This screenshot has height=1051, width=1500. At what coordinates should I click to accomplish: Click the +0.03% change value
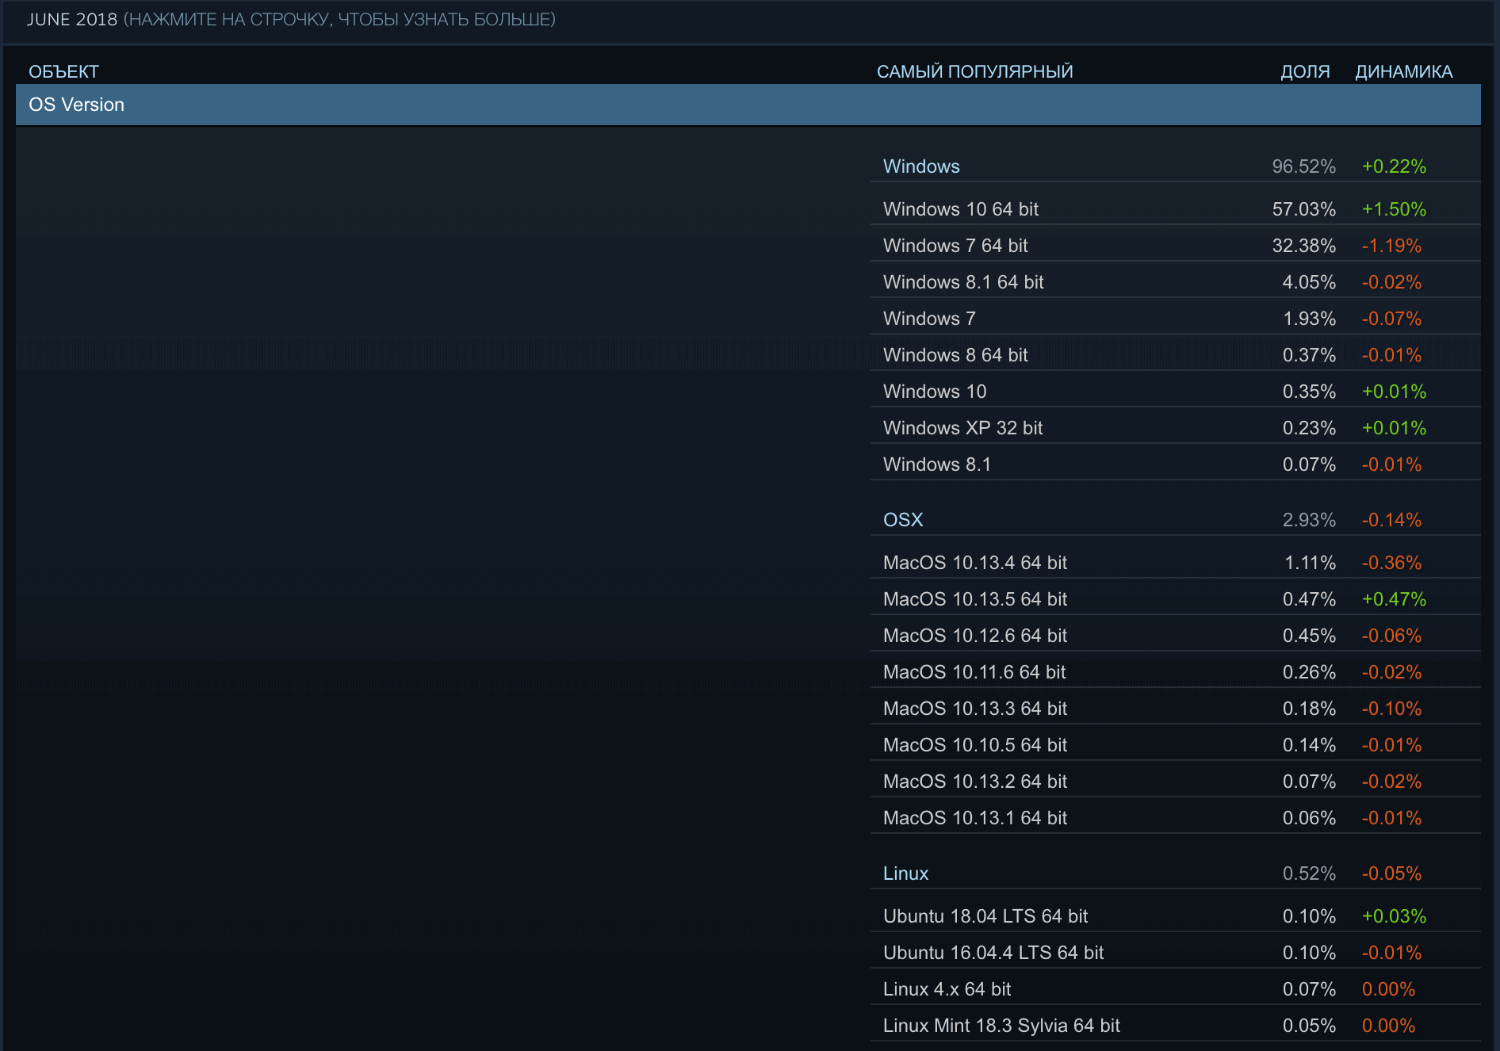1394,917
